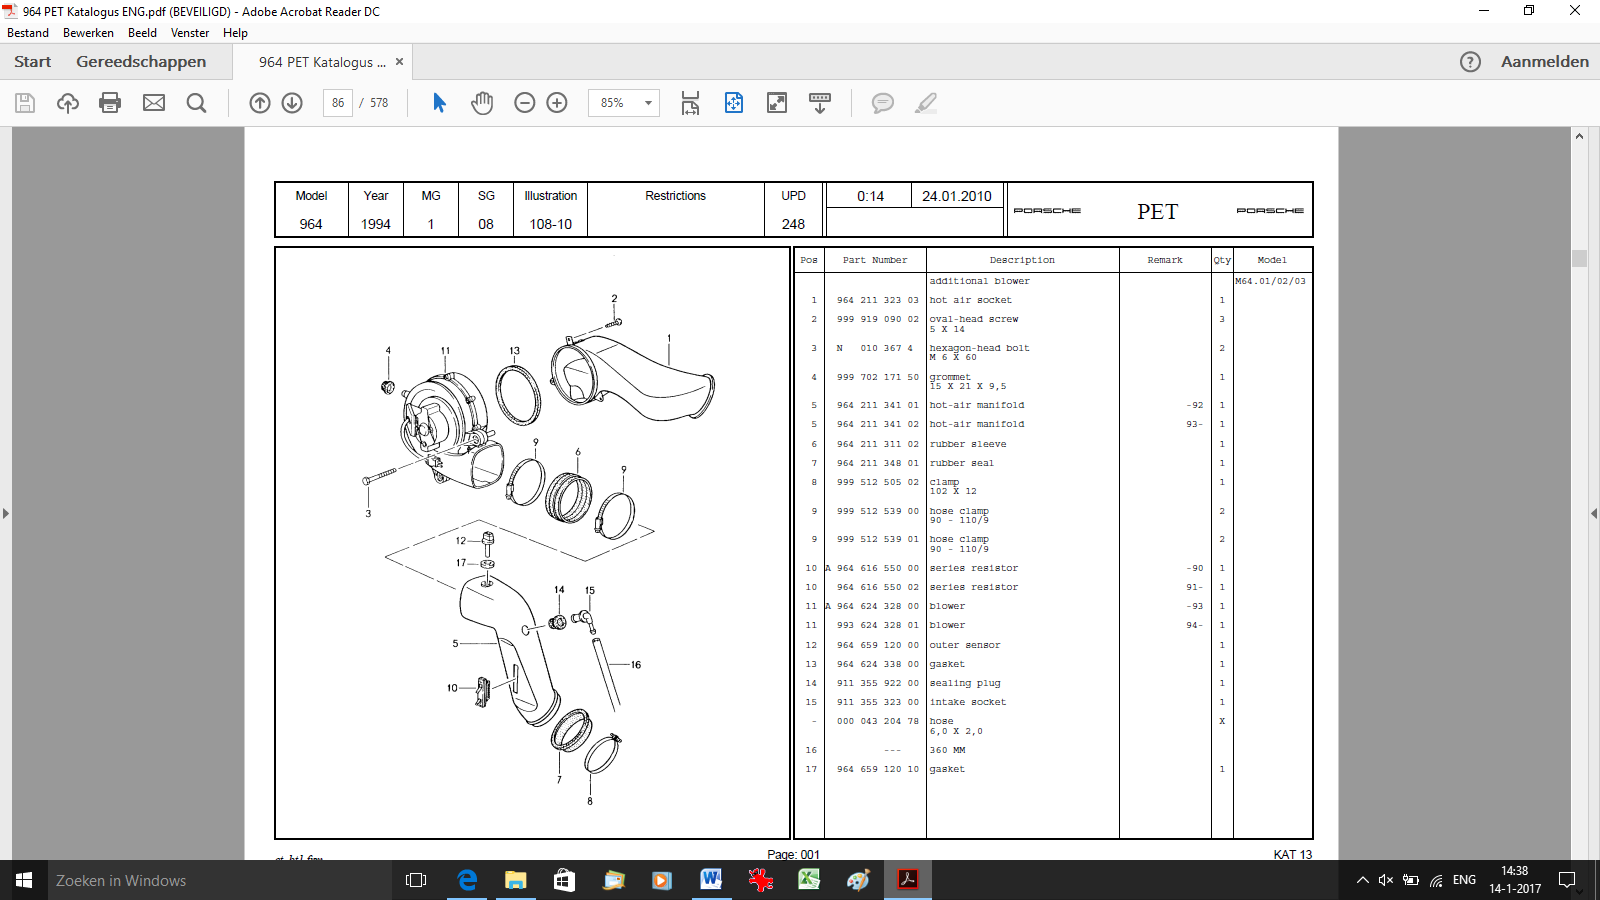Go to next page with down arrow
1600x900 pixels.
click(x=292, y=103)
